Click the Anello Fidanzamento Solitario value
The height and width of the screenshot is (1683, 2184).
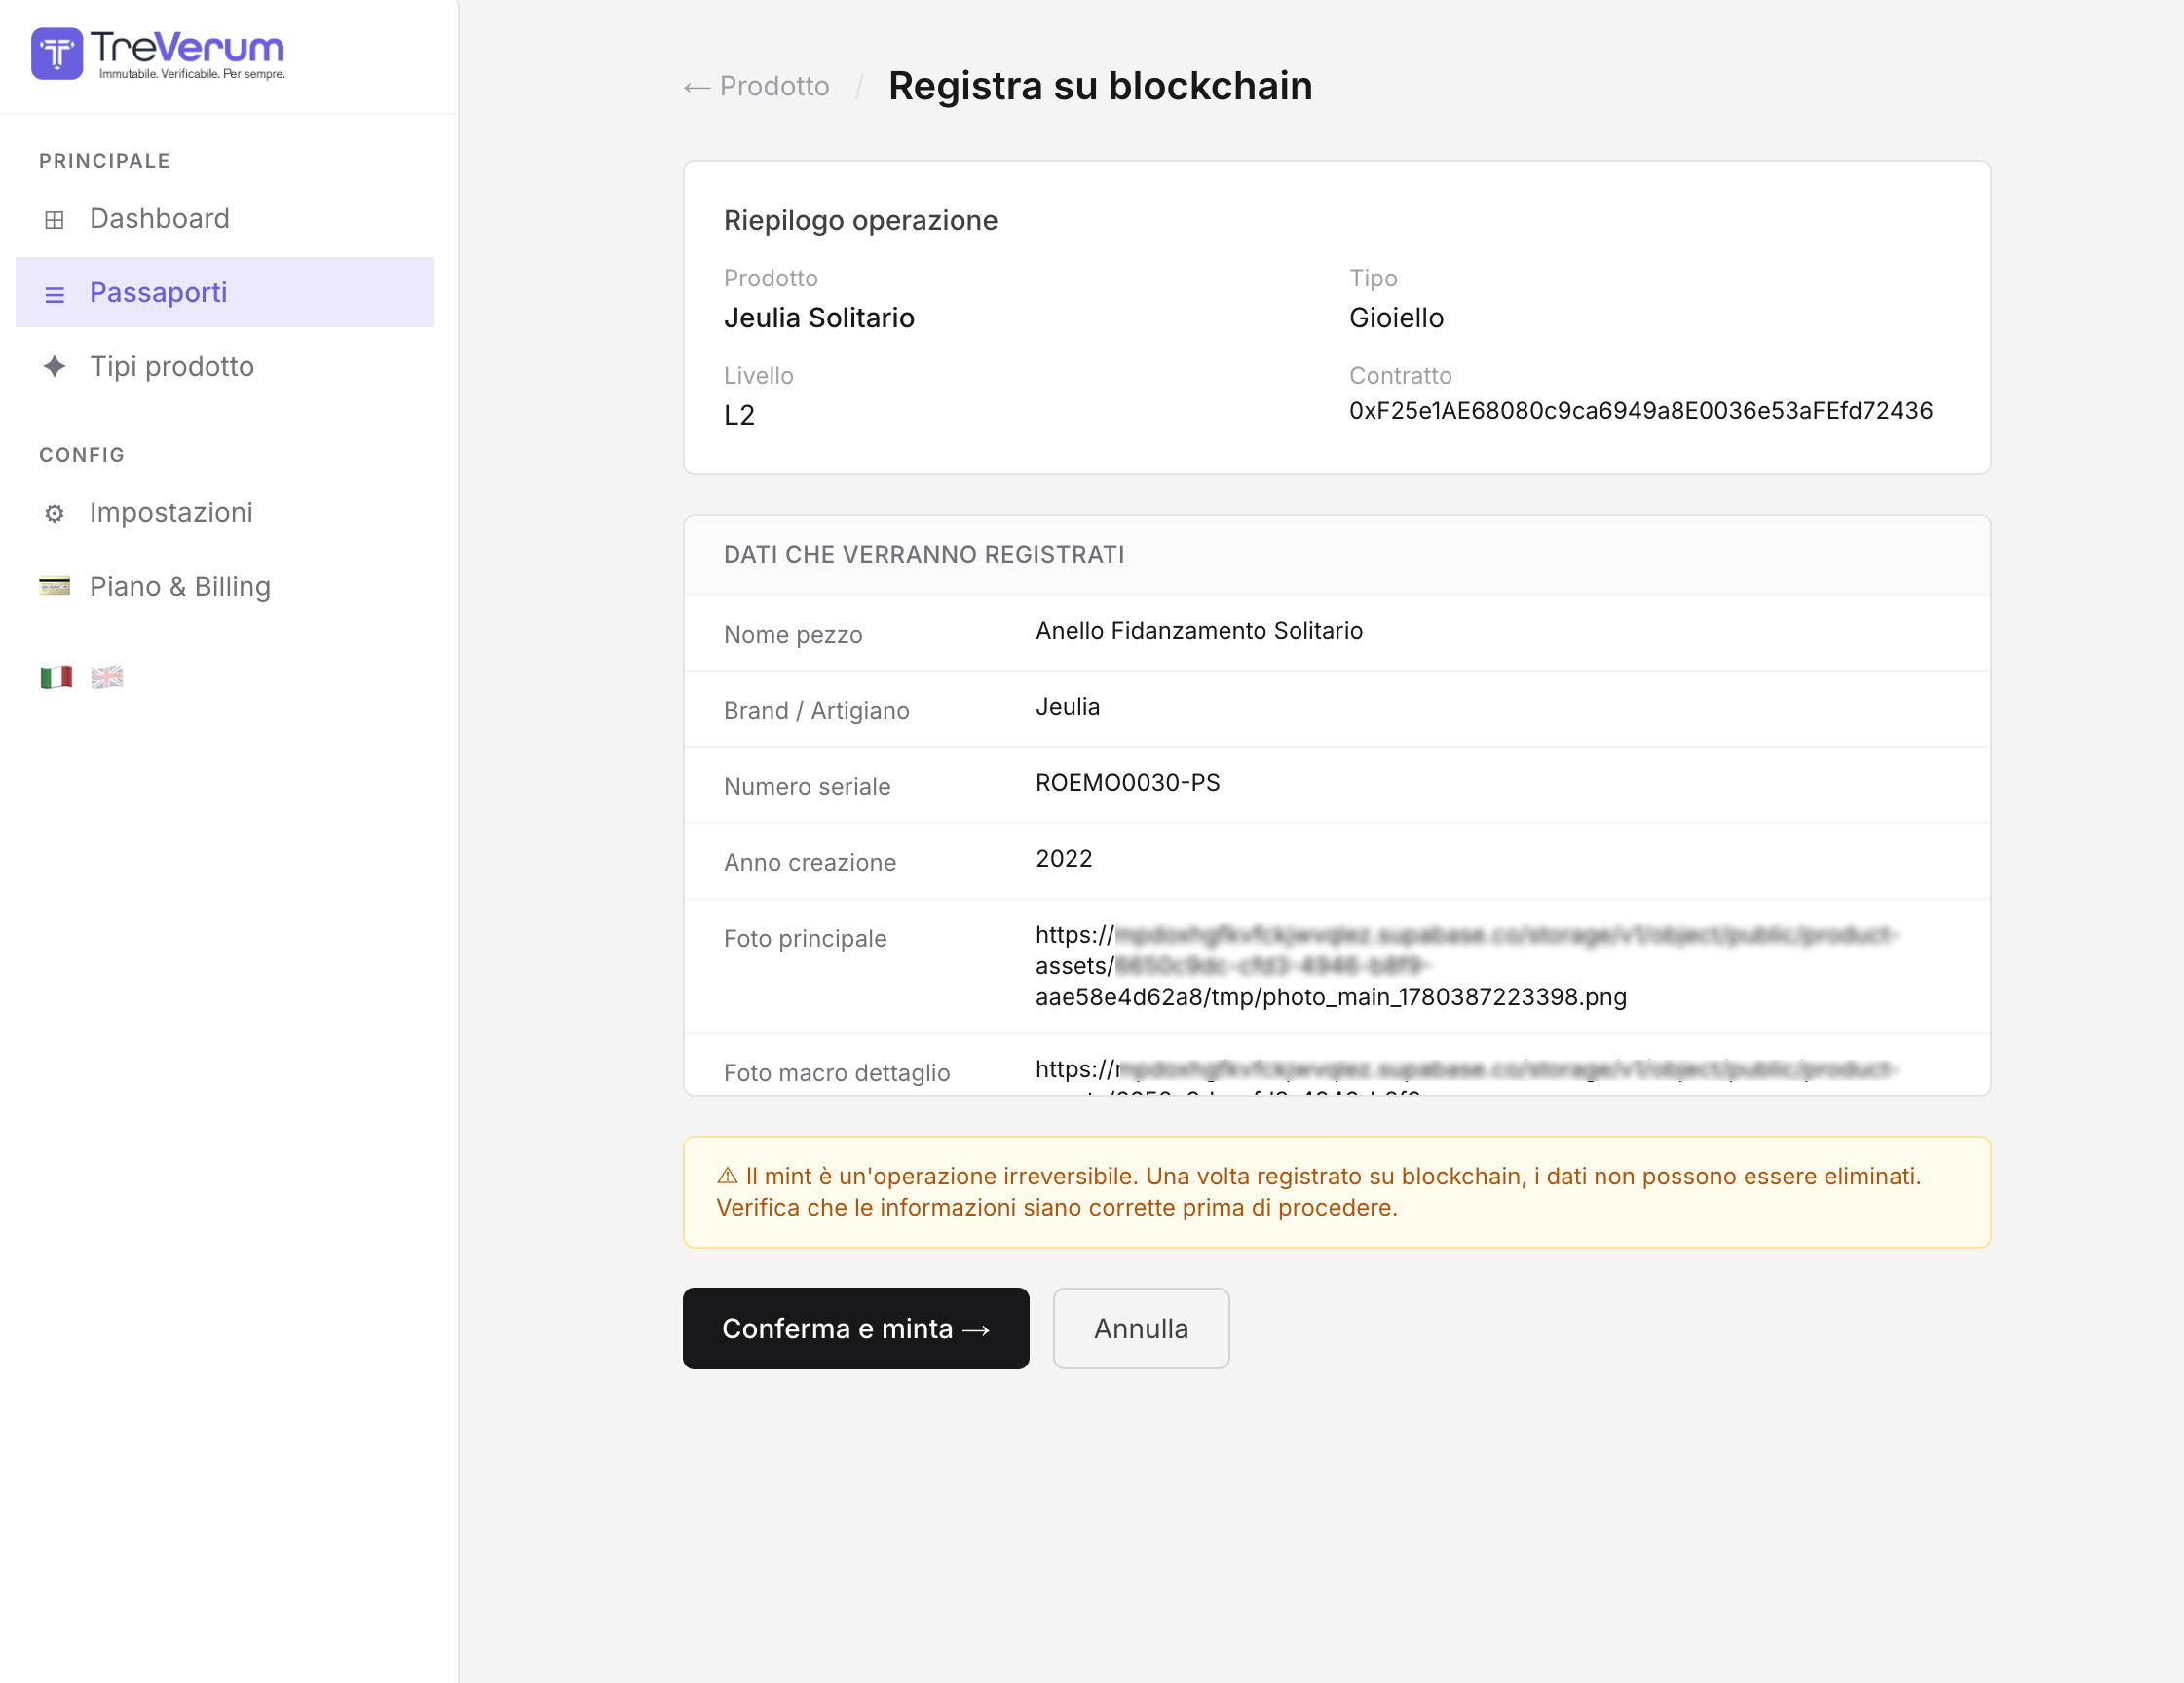[x=1199, y=631]
